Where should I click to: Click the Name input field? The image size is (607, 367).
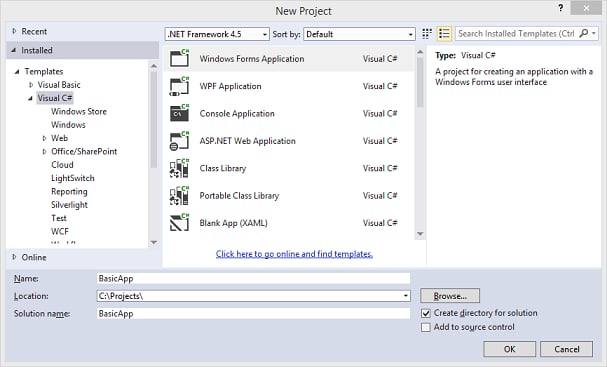point(254,278)
